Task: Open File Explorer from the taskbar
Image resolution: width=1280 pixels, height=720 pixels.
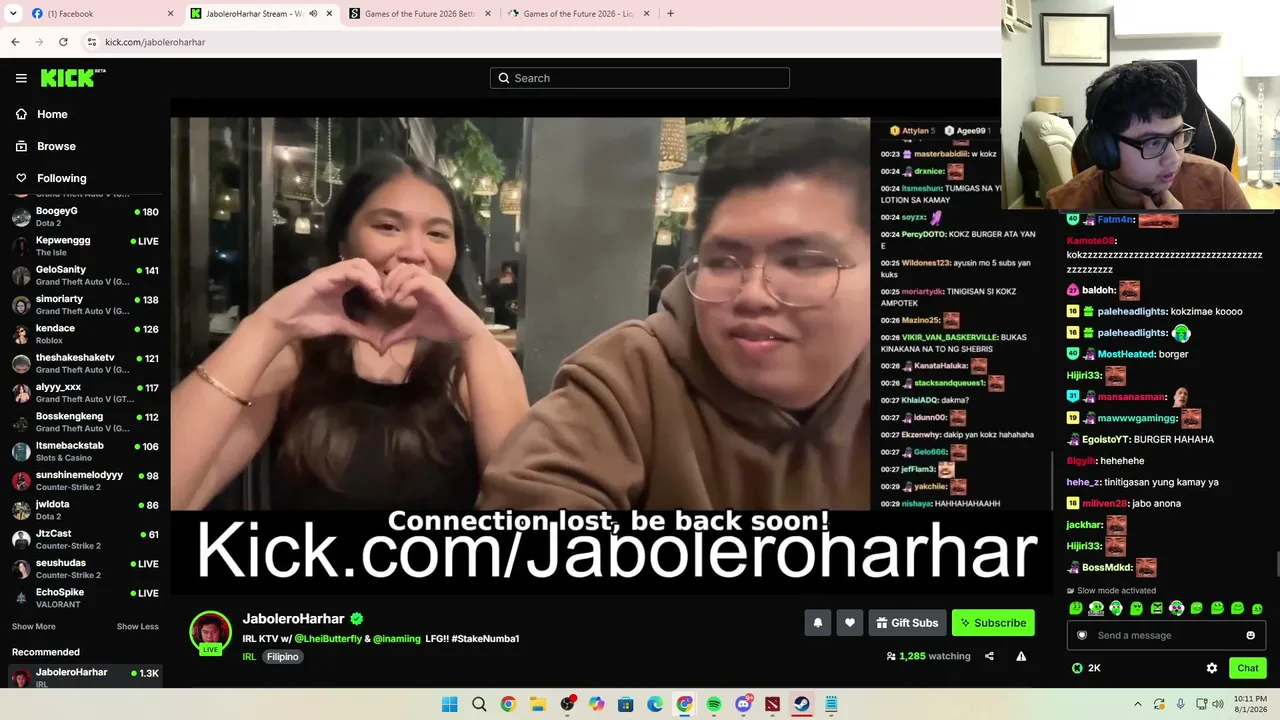Action: (x=538, y=704)
